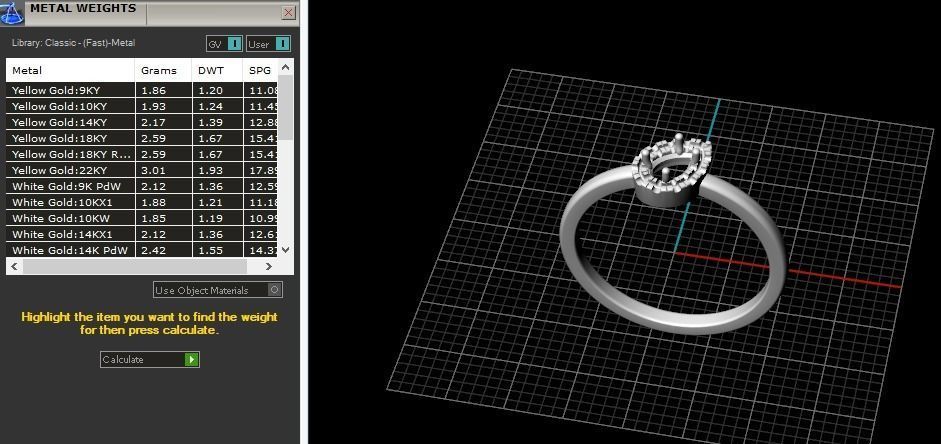
Task: Click the horizontal scroll right arrow
Action: (x=268, y=266)
